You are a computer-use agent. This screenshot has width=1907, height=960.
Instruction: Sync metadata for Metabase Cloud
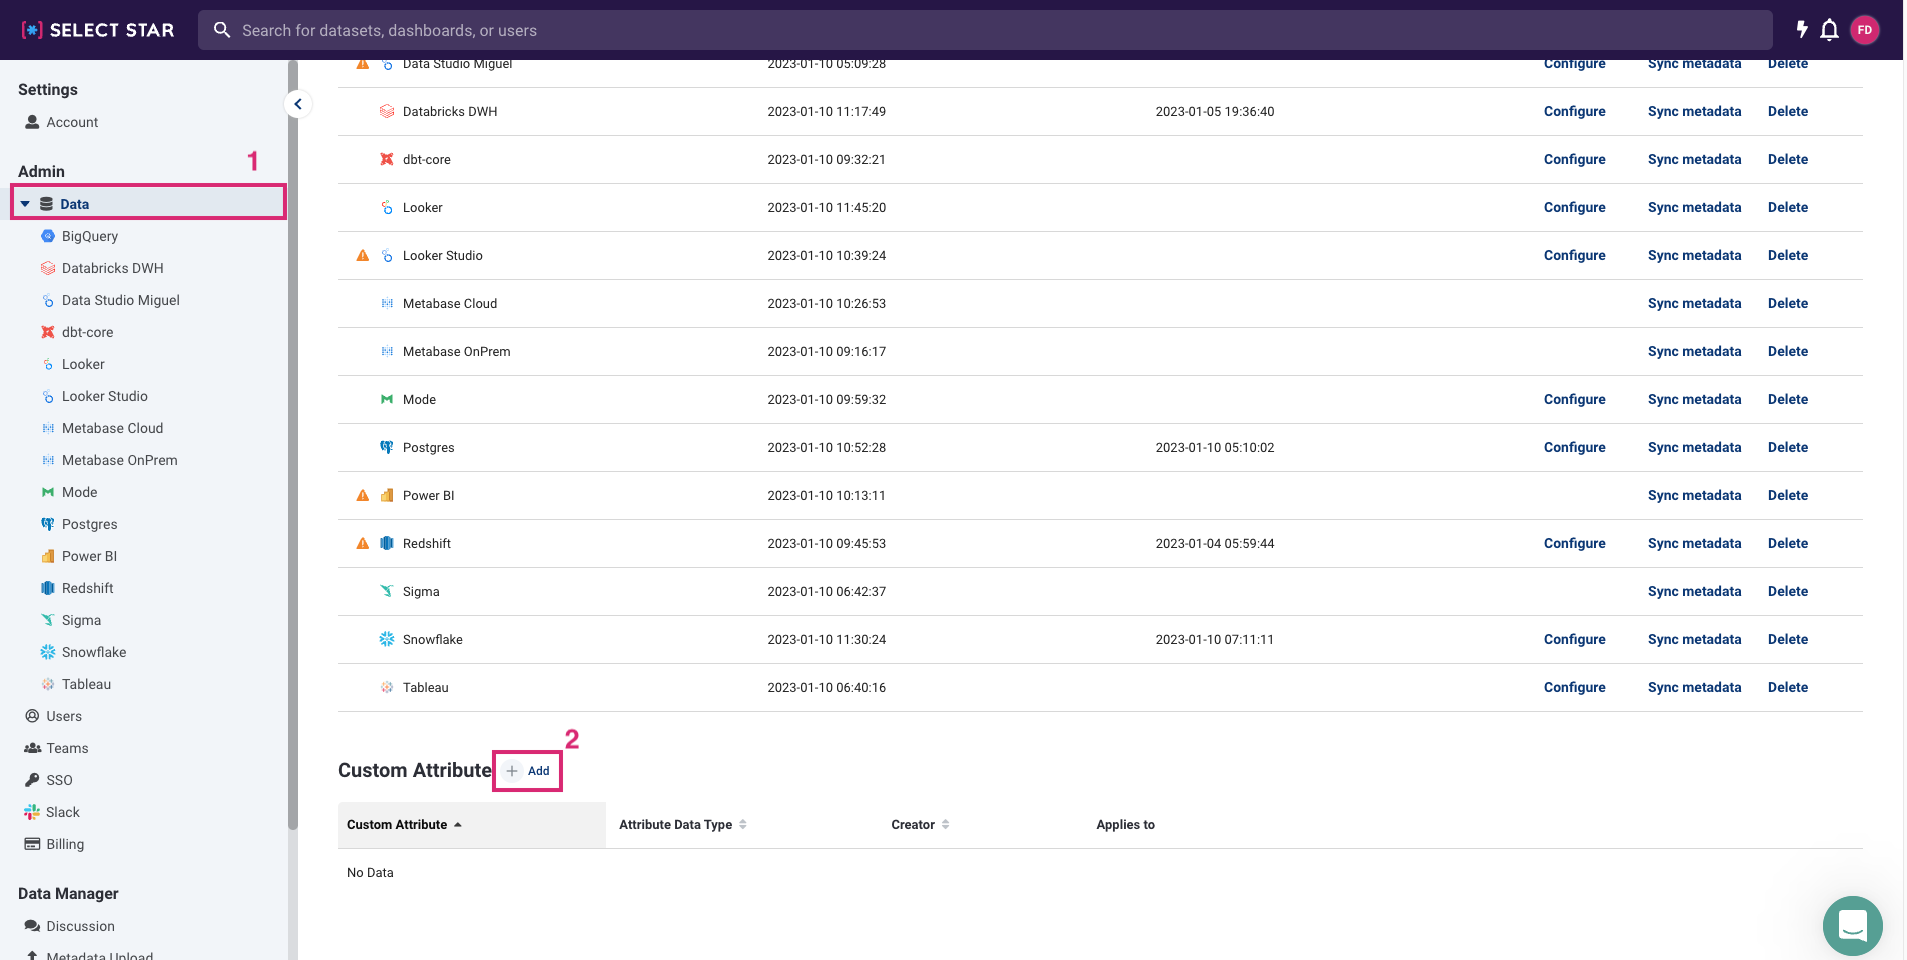[x=1694, y=304]
